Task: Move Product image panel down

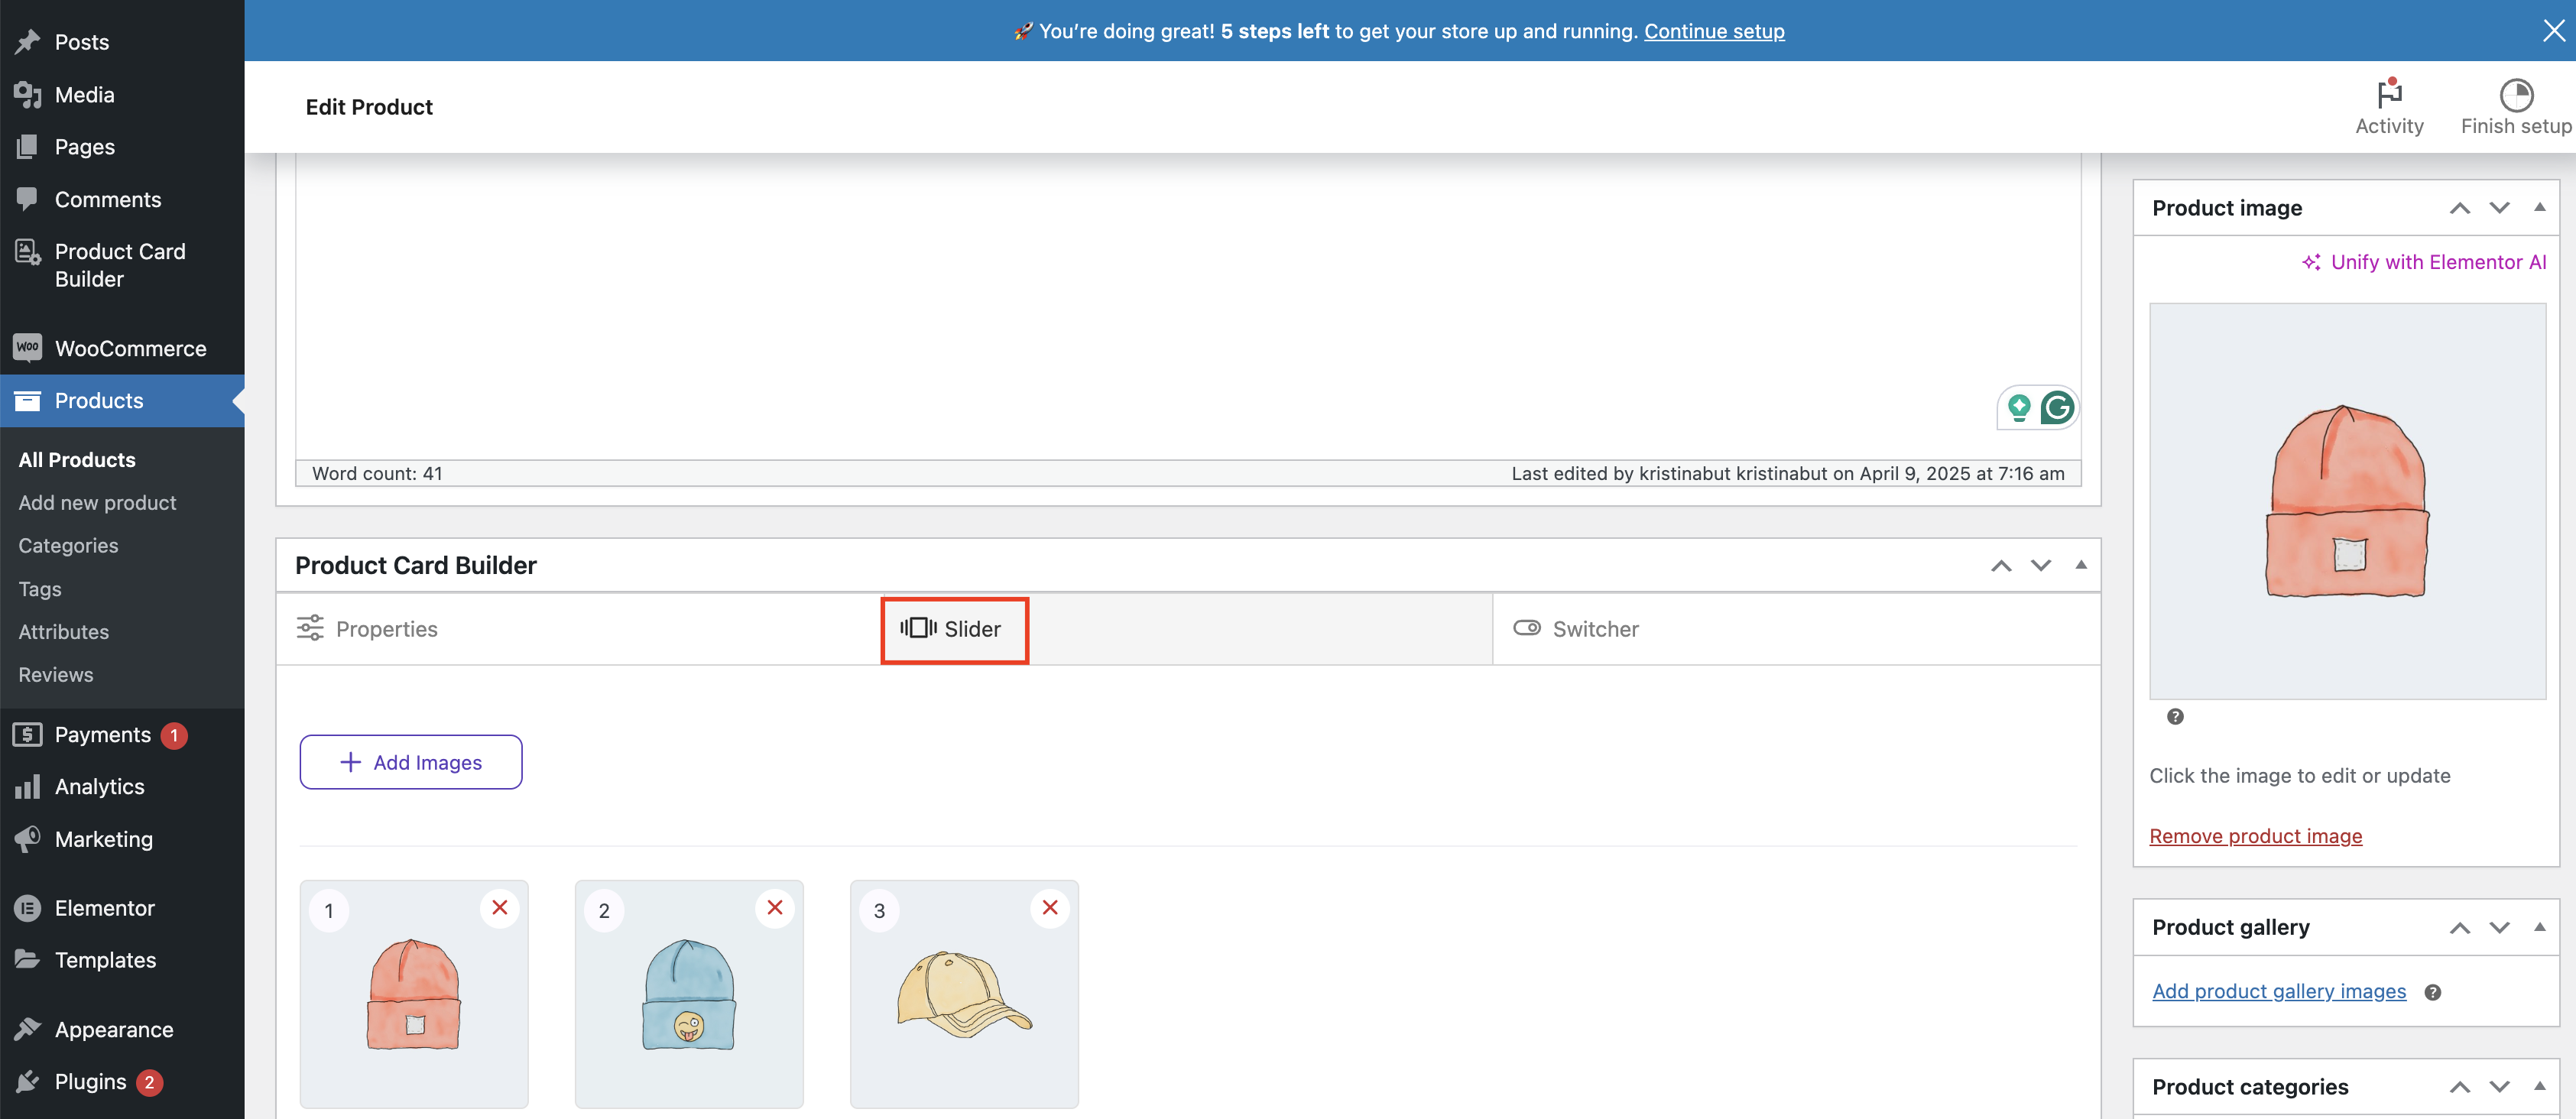Action: point(2499,208)
